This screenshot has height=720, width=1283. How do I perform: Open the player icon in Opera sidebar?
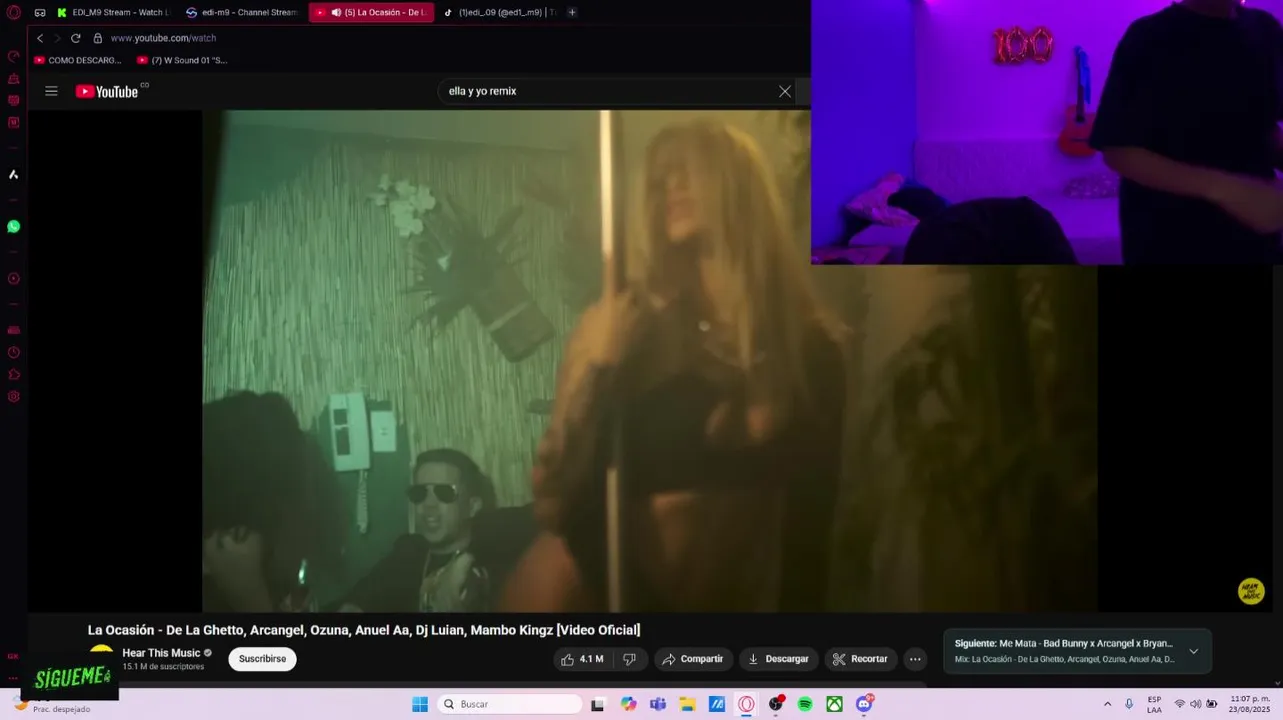[13, 278]
